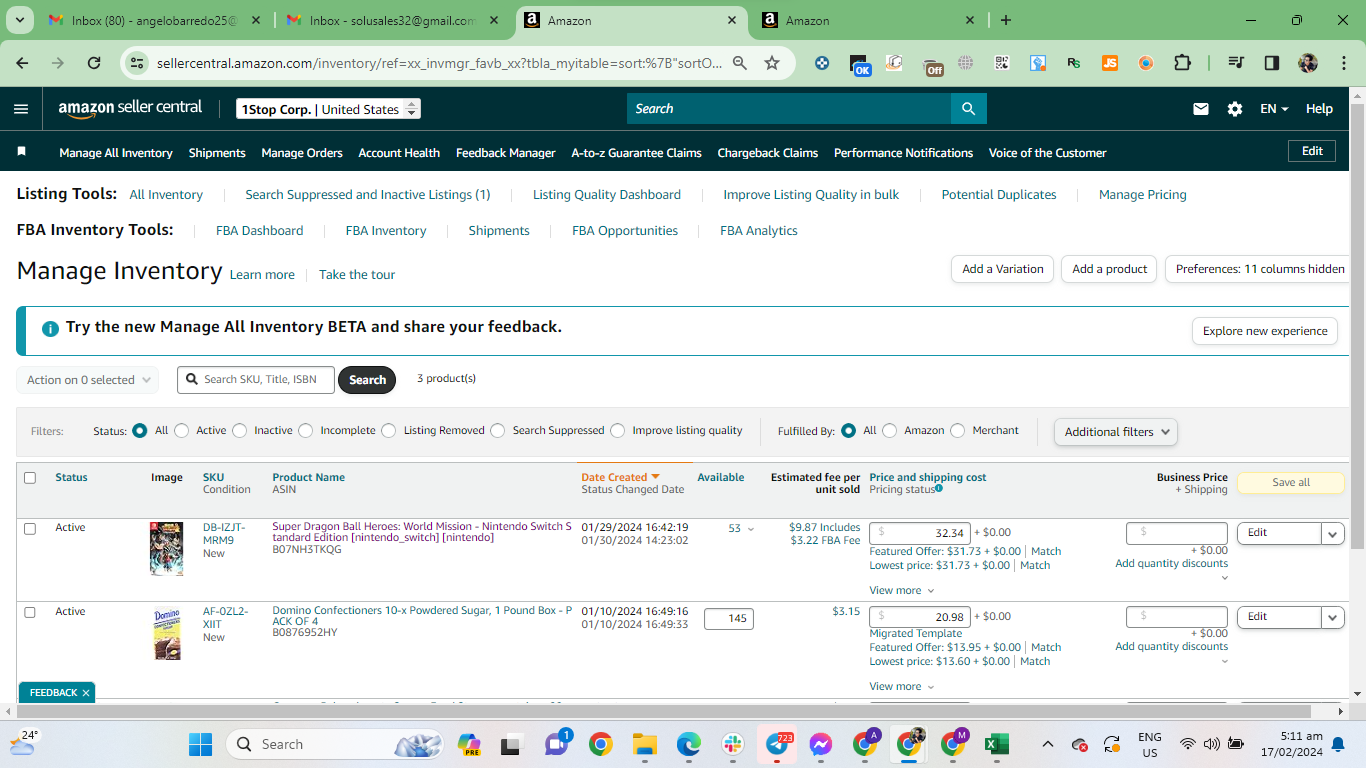The width and height of the screenshot is (1366, 768).
Task: Open the Windows Start menu
Action: [201, 744]
